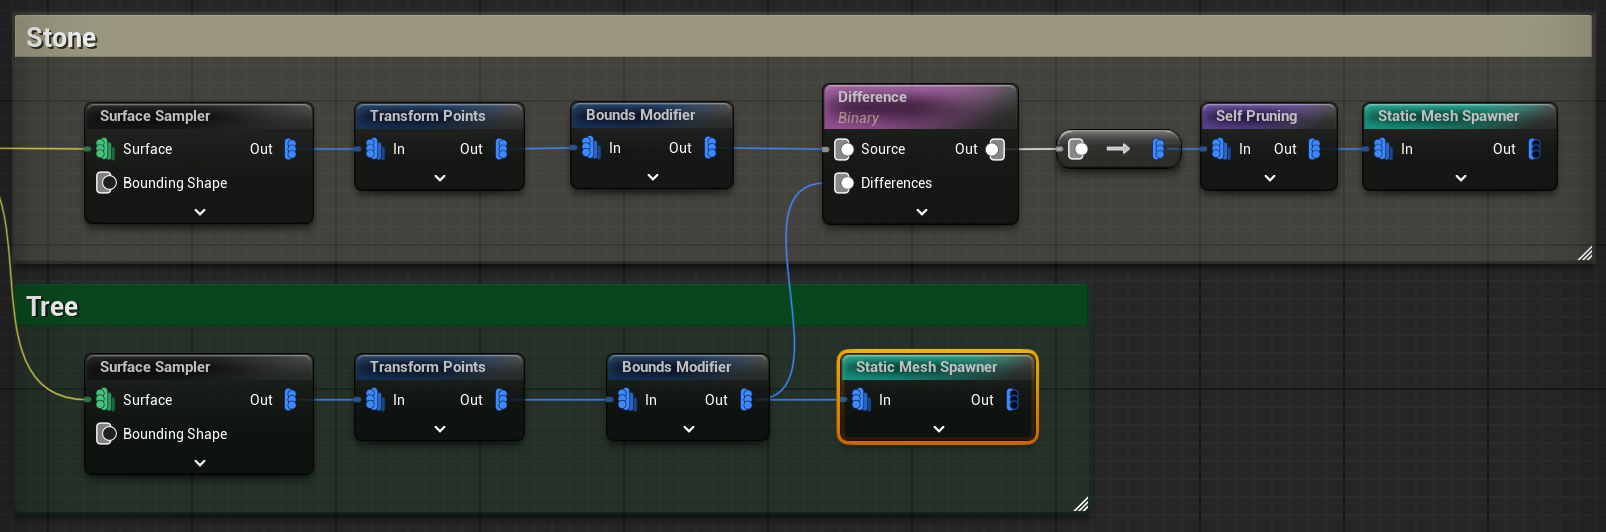Click Out pin of Tree Bounds Modifier
Image resolution: width=1606 pixels, height=532 pixels.
pyautogui.click(x=747, y=400)
